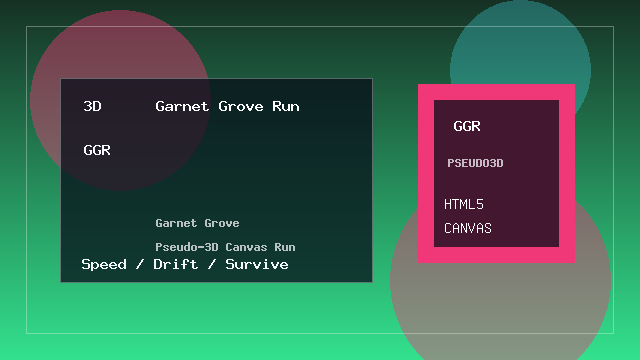The image size is (640, 360).
Task: Click the 'Garnet Grove Run' title text
Action: [x=227, y=106]
